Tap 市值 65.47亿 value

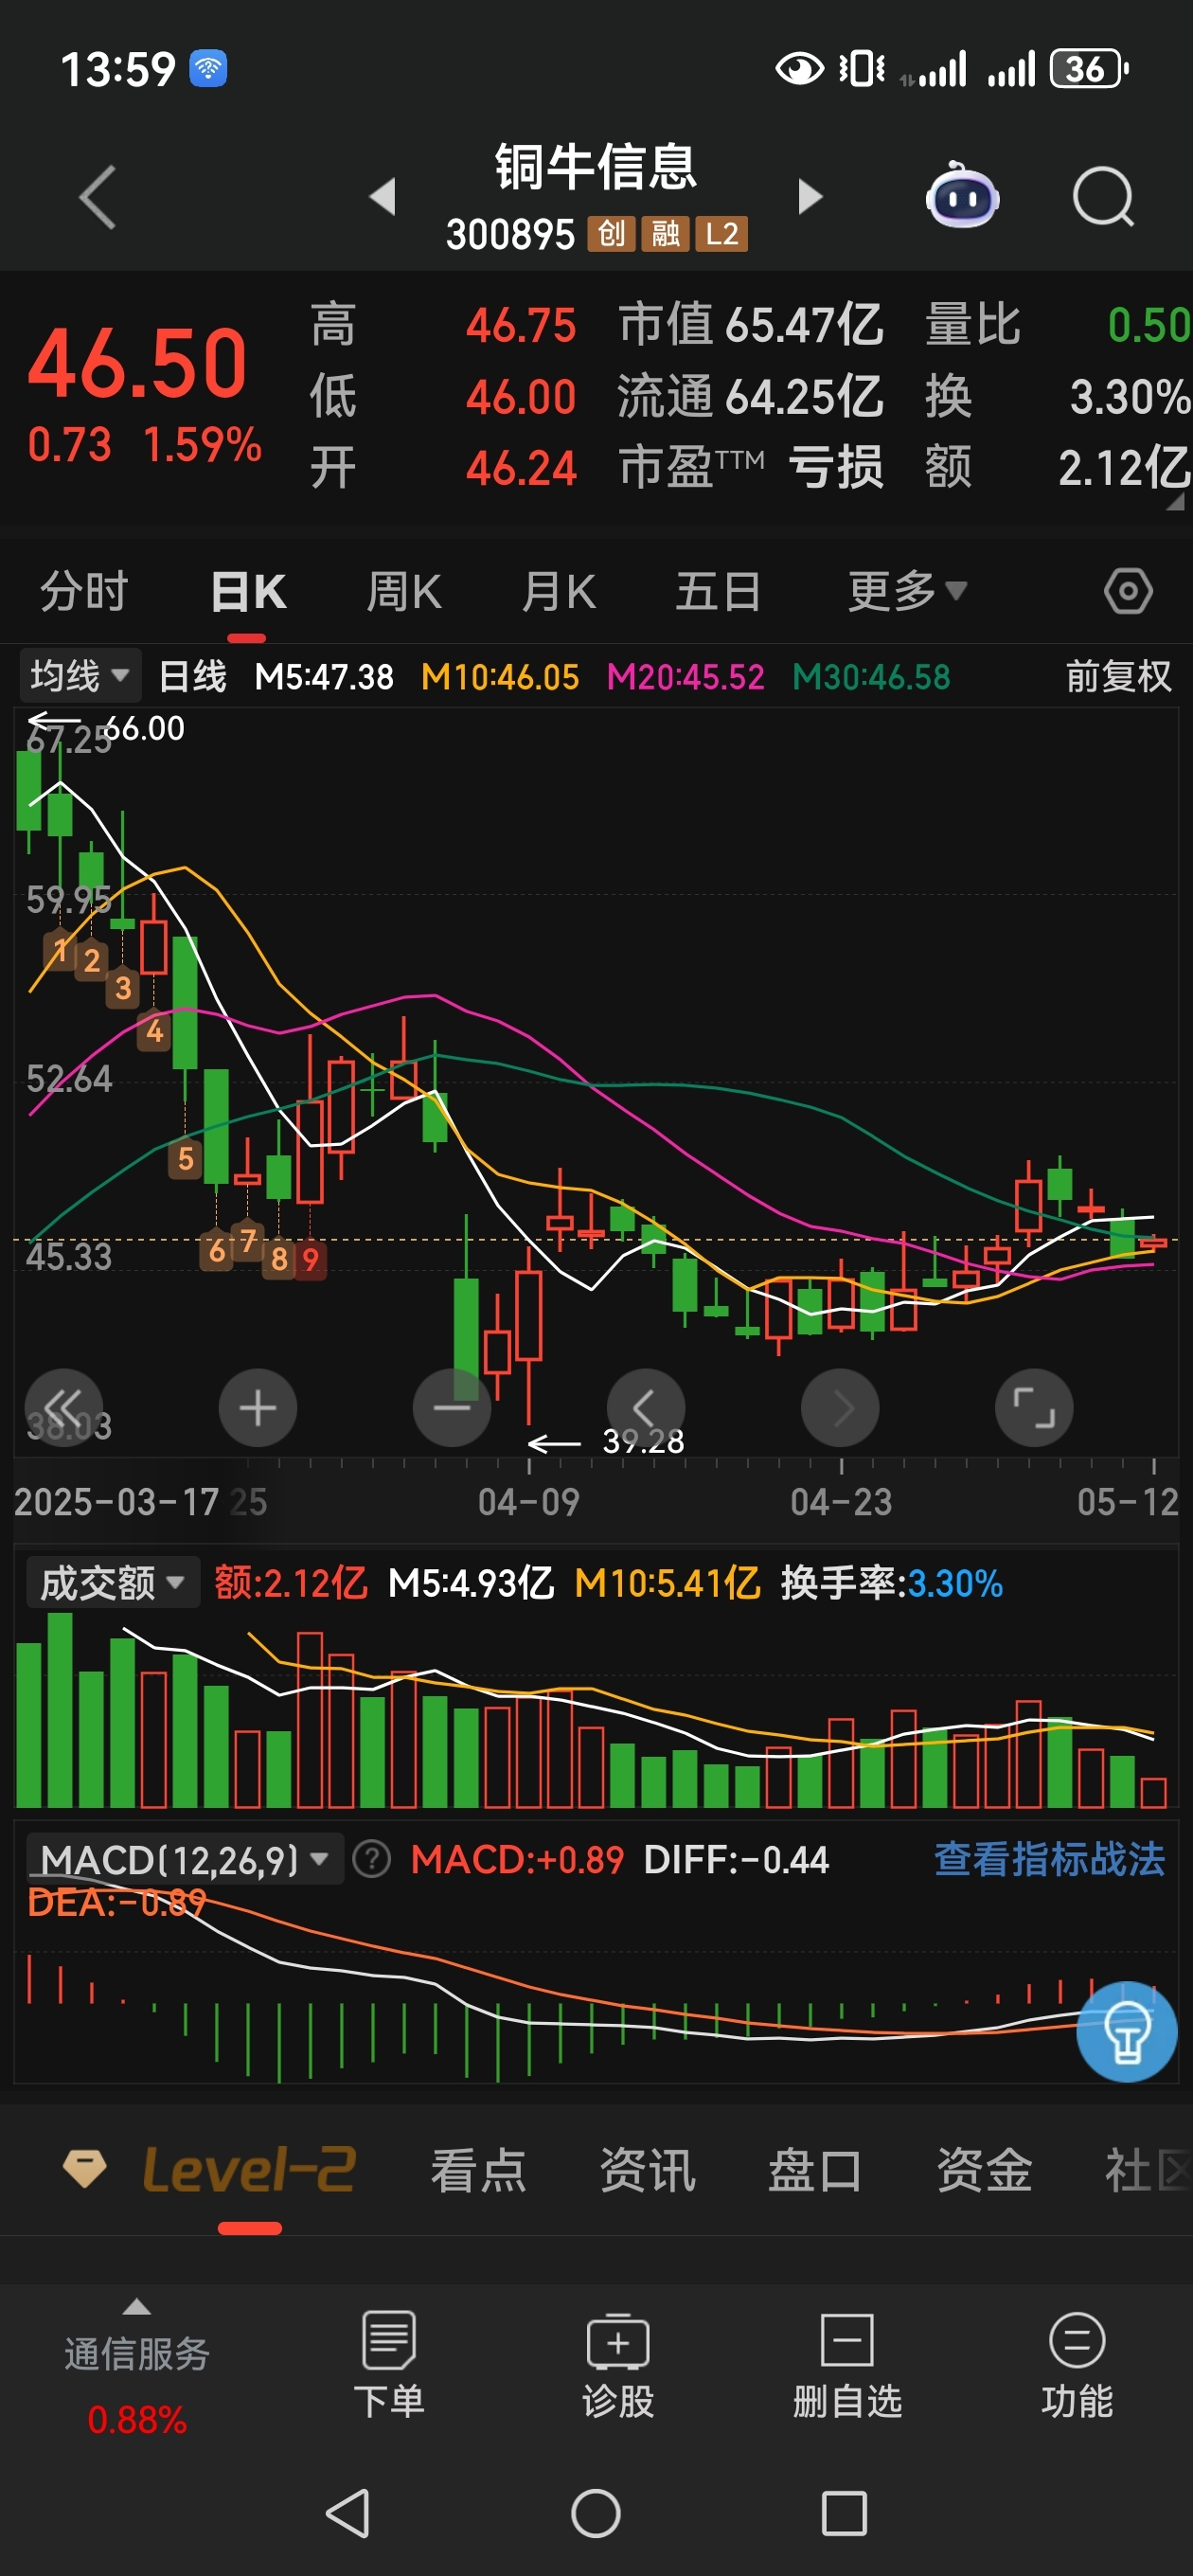(x=751, y=325)
